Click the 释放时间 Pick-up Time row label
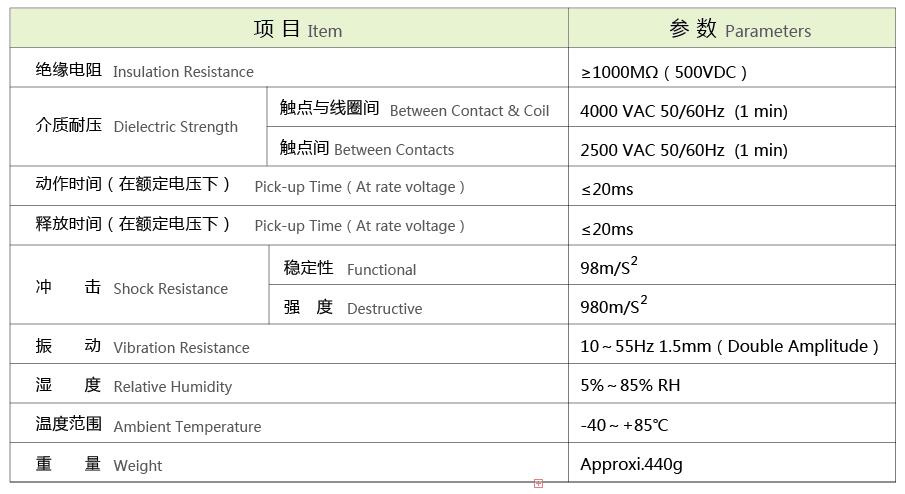Viewport: 905px width, 494px height. 250,225
